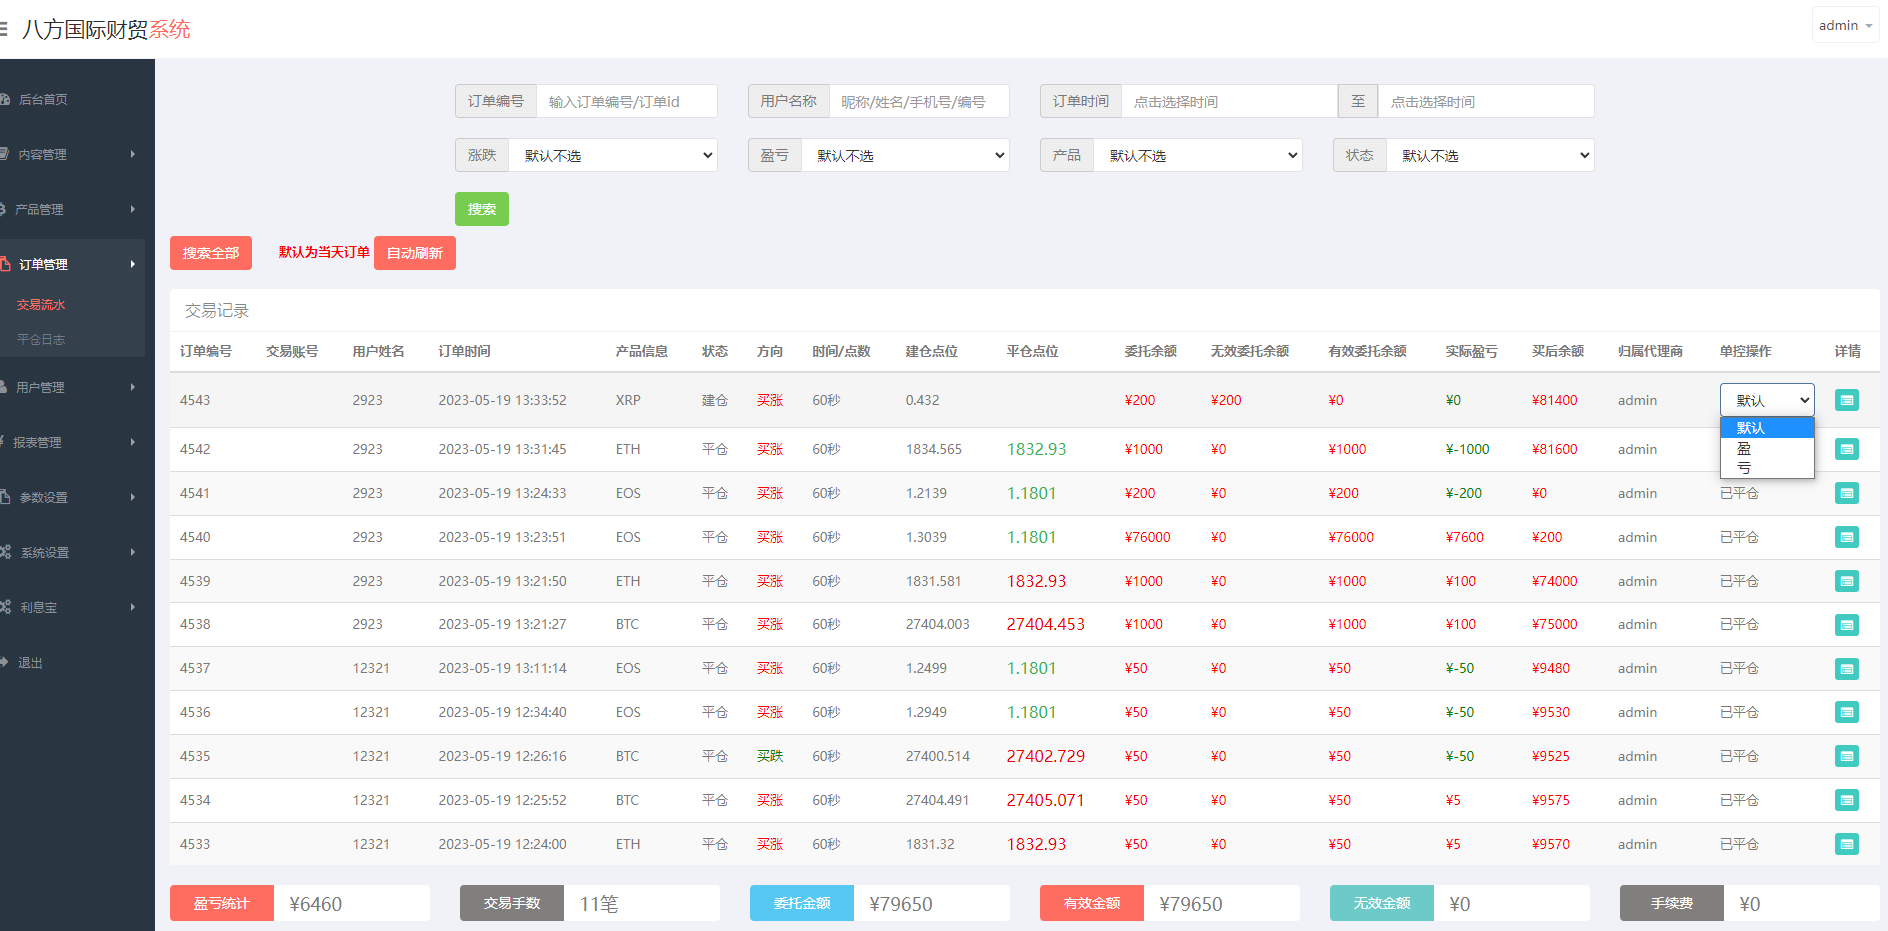Open details icon for order 4537
This screenshot has height=931, width=1888.
(1846, 668)
